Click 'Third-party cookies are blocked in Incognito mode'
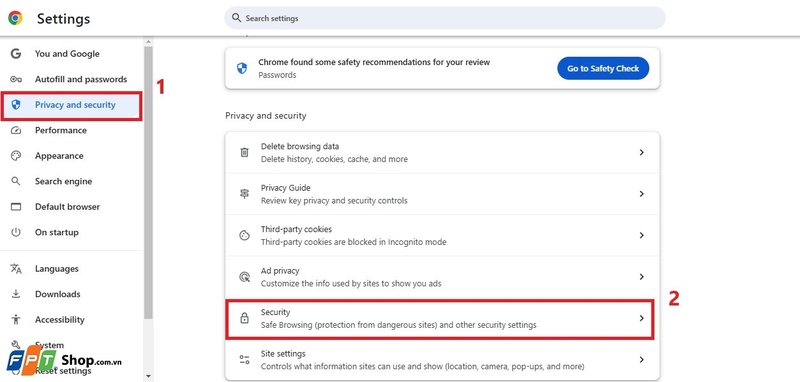The width and height of the screenshot is (800, 382). 354,242
